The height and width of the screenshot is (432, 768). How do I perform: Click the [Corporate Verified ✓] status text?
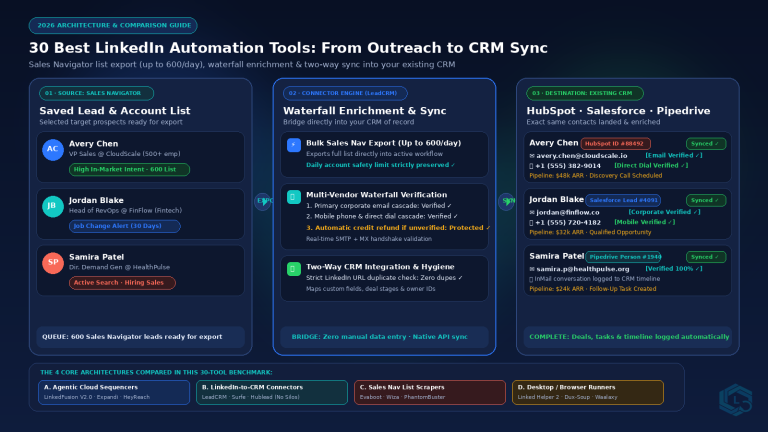click(664, 212)
